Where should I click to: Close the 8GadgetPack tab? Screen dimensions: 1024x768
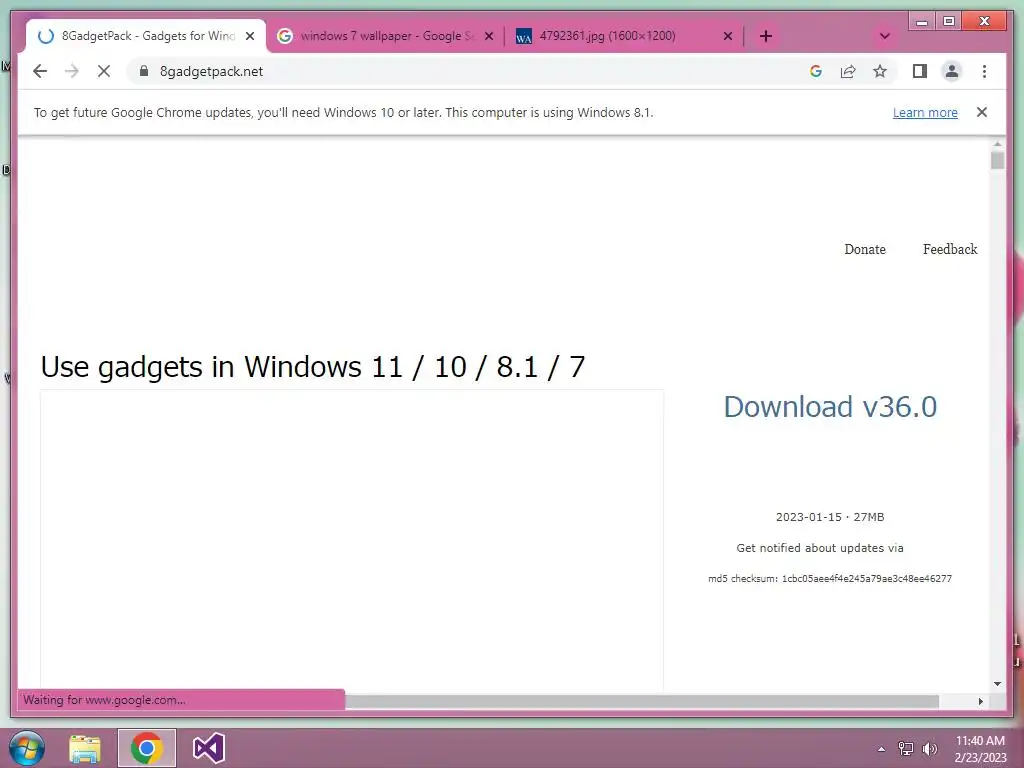(249, 36)
